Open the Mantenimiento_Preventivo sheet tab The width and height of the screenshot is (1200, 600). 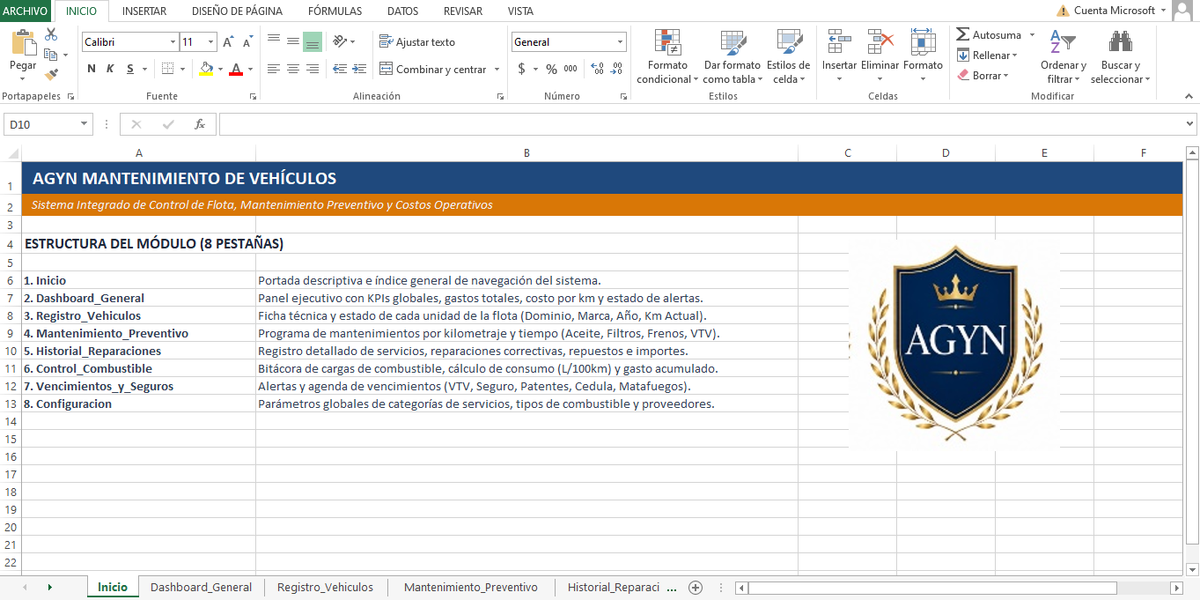coord(471,587)
